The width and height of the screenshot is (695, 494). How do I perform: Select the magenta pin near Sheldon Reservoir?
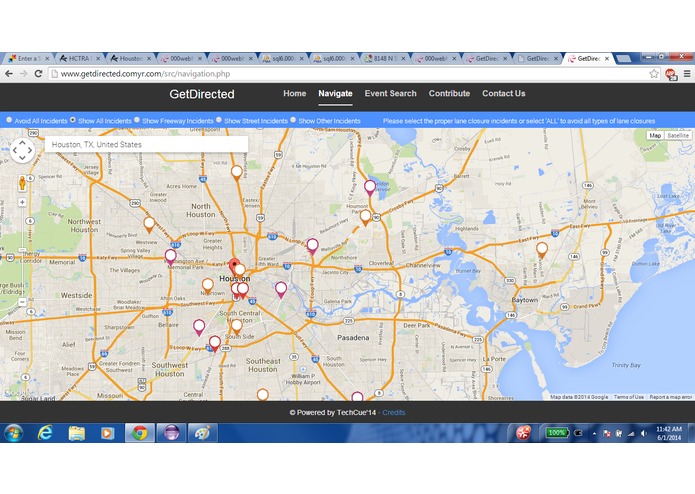(x=370, y=188)
